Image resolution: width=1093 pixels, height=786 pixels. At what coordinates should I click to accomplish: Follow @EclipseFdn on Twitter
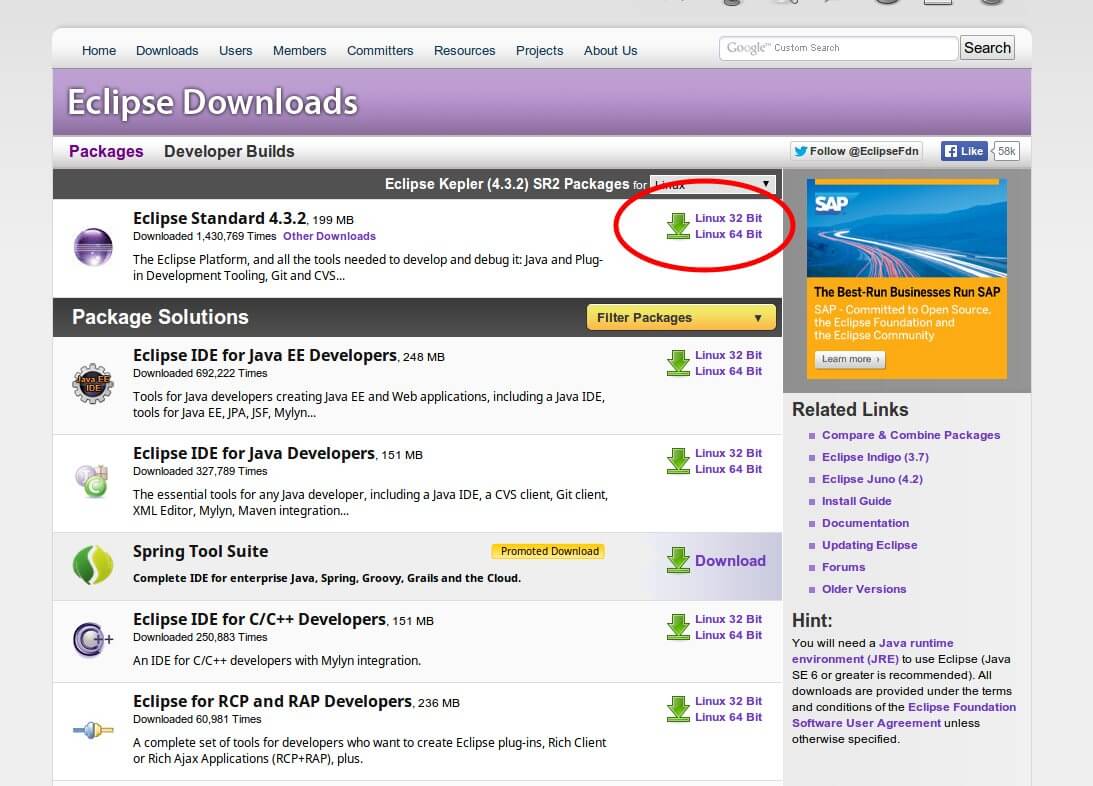(x=856, y=151)
